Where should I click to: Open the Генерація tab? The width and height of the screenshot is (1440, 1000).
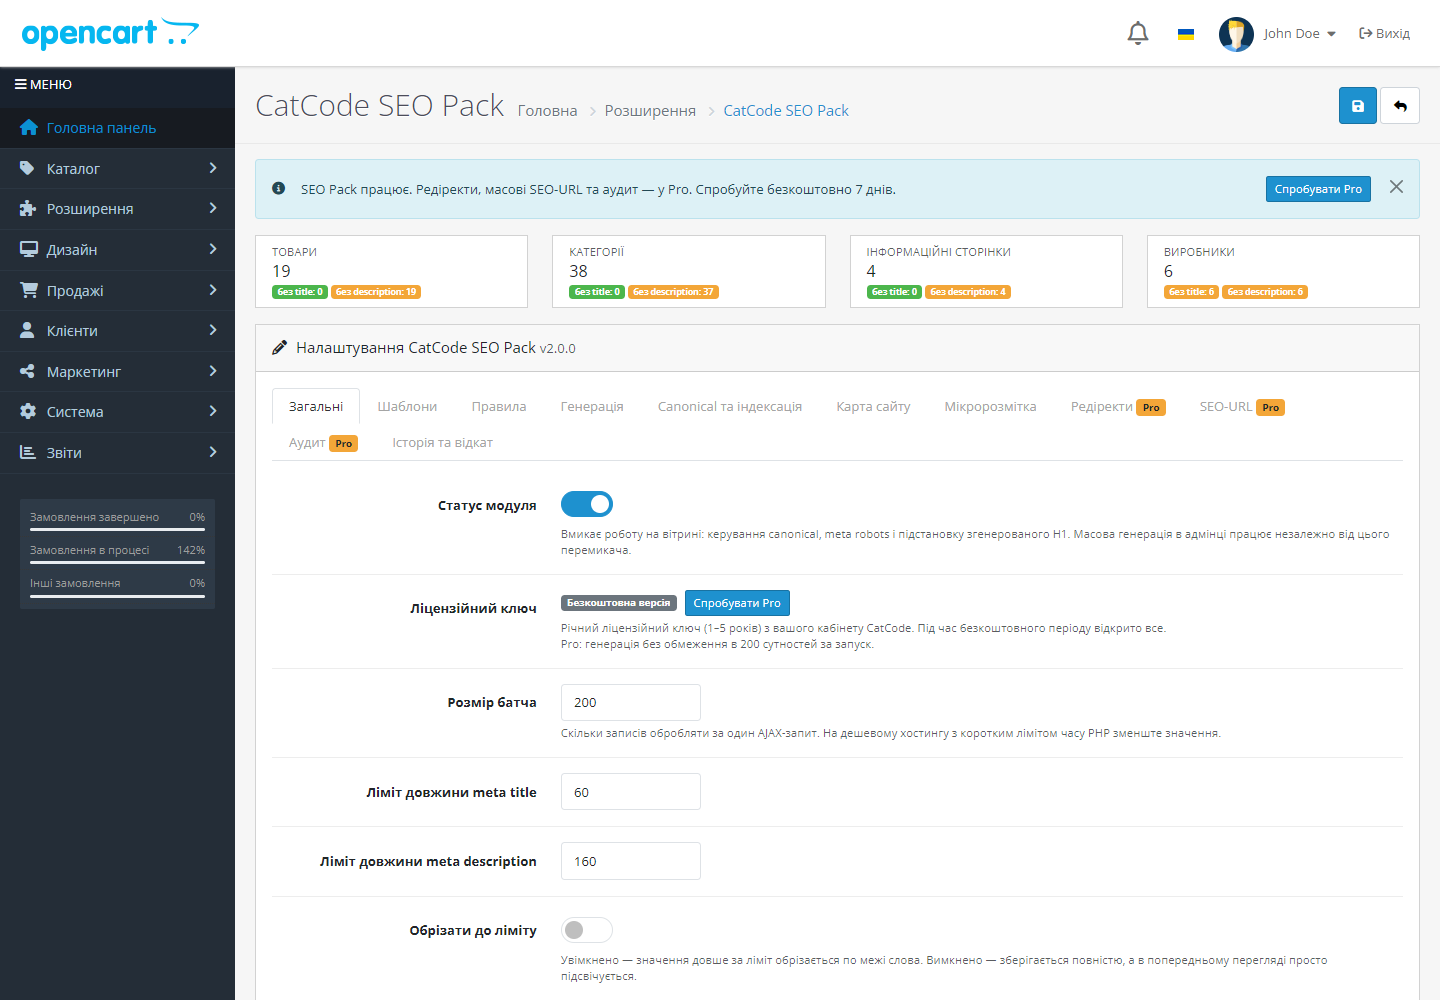(x=592, y=407)
